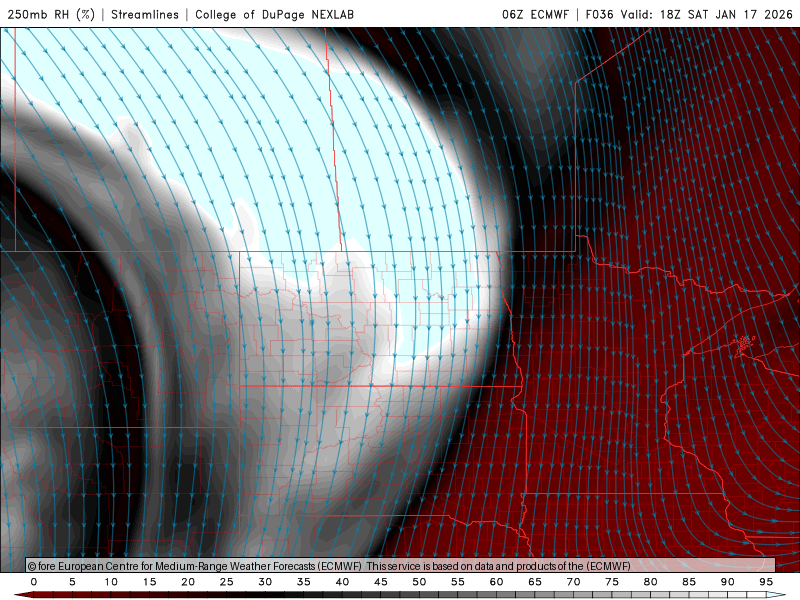Click legend value '95' on color scale
800x600 pixels.
coord(766,582)
